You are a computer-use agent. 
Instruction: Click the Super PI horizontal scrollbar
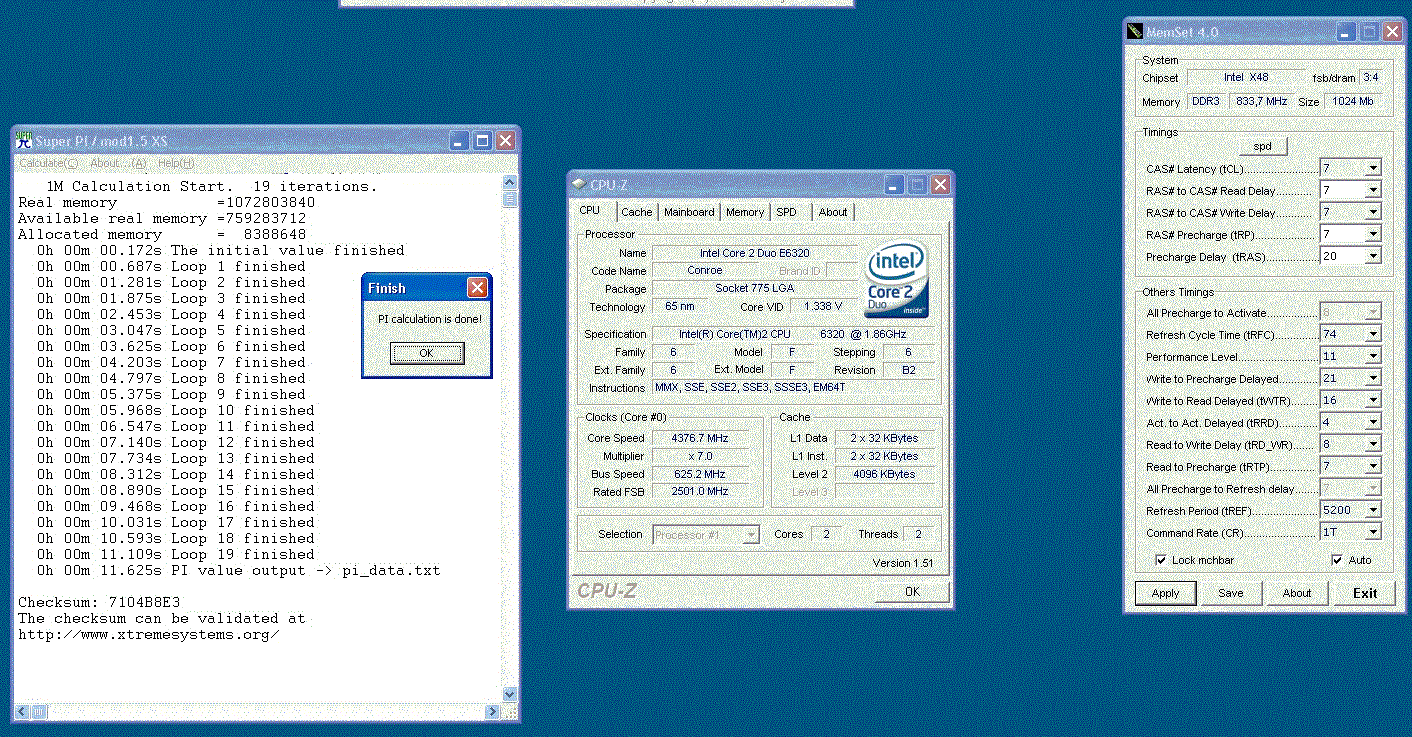258,712
